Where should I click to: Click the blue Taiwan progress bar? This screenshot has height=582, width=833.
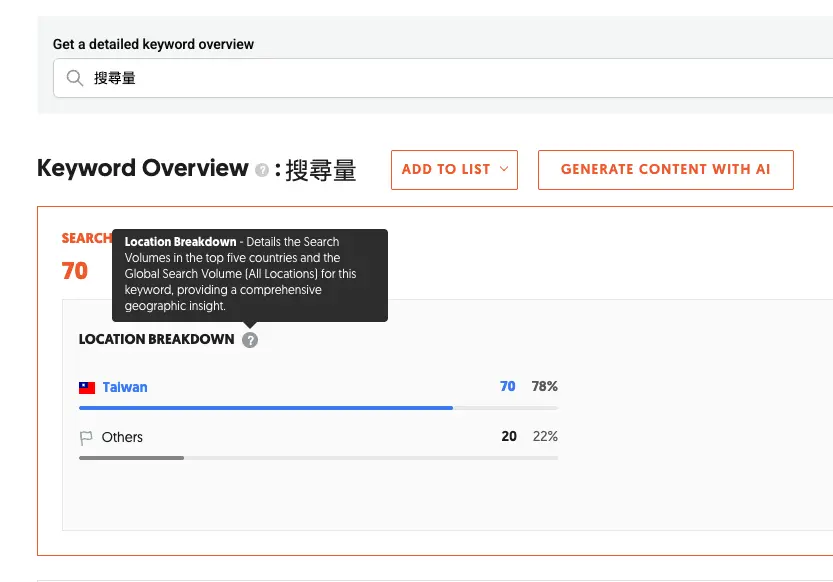tap(265, 408)
